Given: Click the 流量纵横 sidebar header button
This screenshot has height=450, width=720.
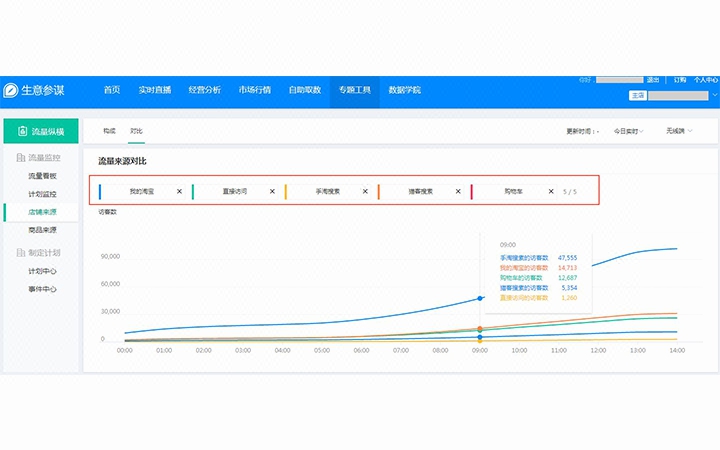Looking at the screenshot, I should [x=41, y=131].
